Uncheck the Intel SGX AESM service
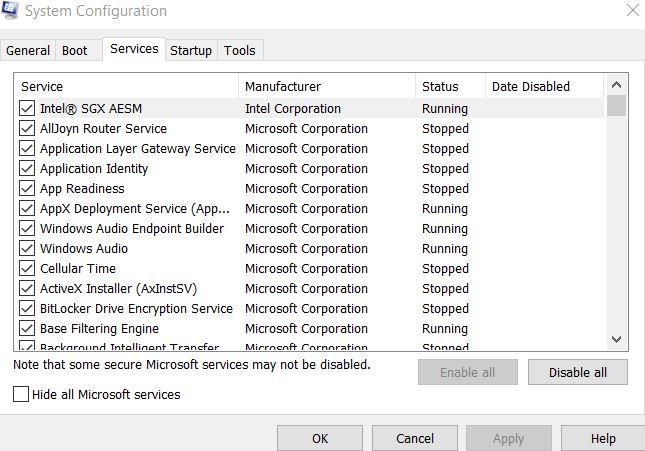Image resolution: width=645 pixels, height=451 pixels. click(27, 109)
